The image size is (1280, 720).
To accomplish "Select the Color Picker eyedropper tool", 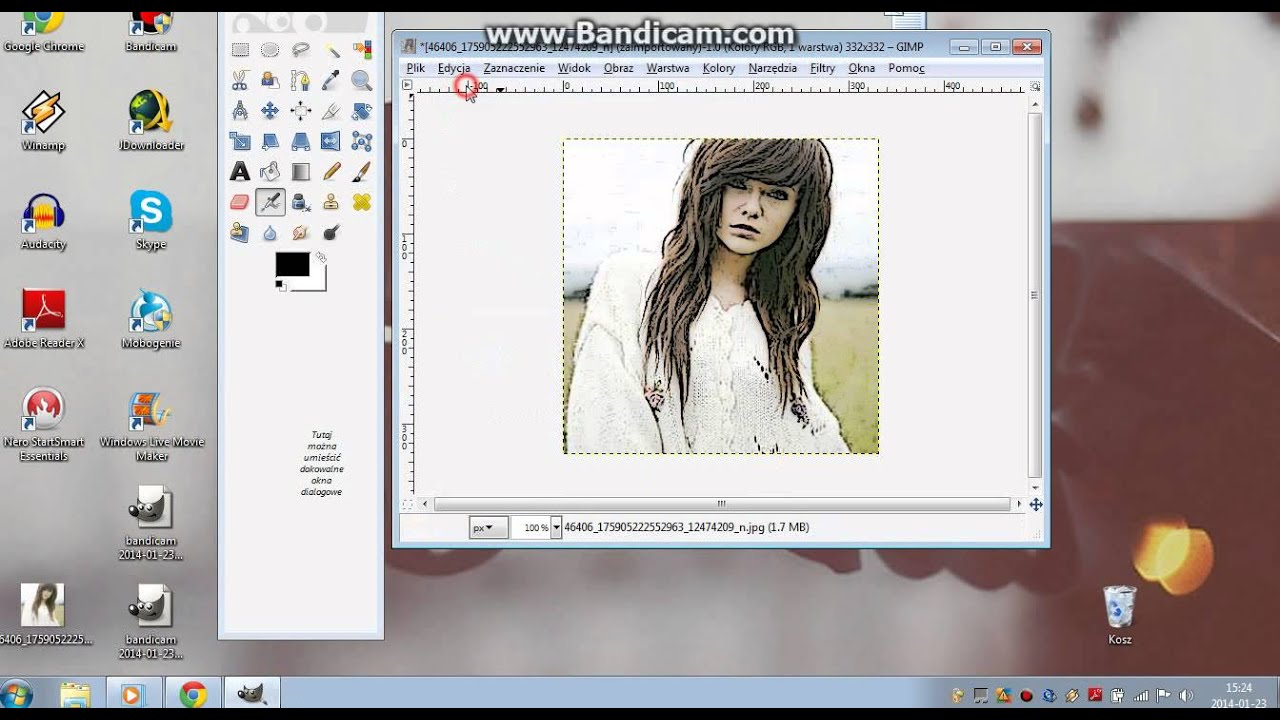I will point(331,81).
